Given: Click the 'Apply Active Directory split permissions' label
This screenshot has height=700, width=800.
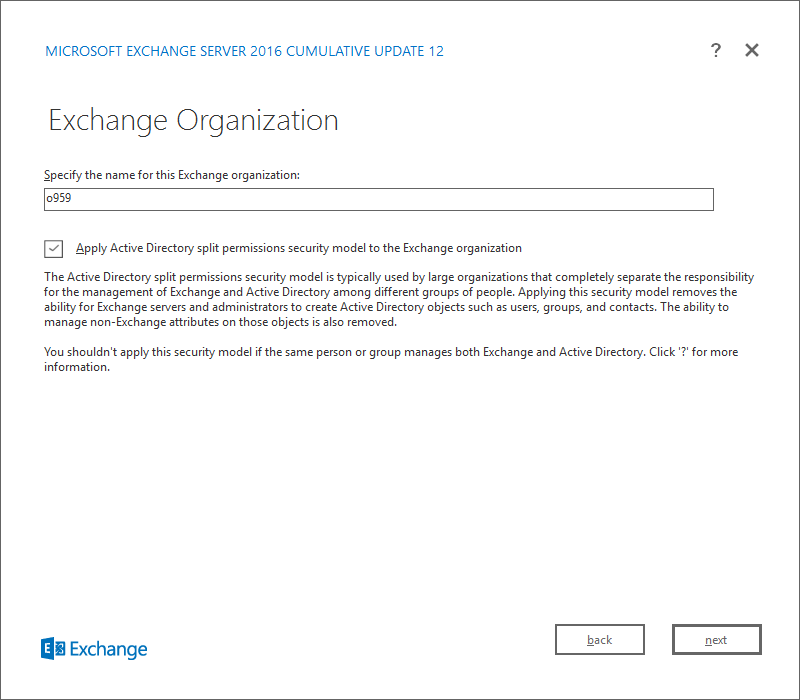Looking at the screenshot, I should click(x=298, y=248).
